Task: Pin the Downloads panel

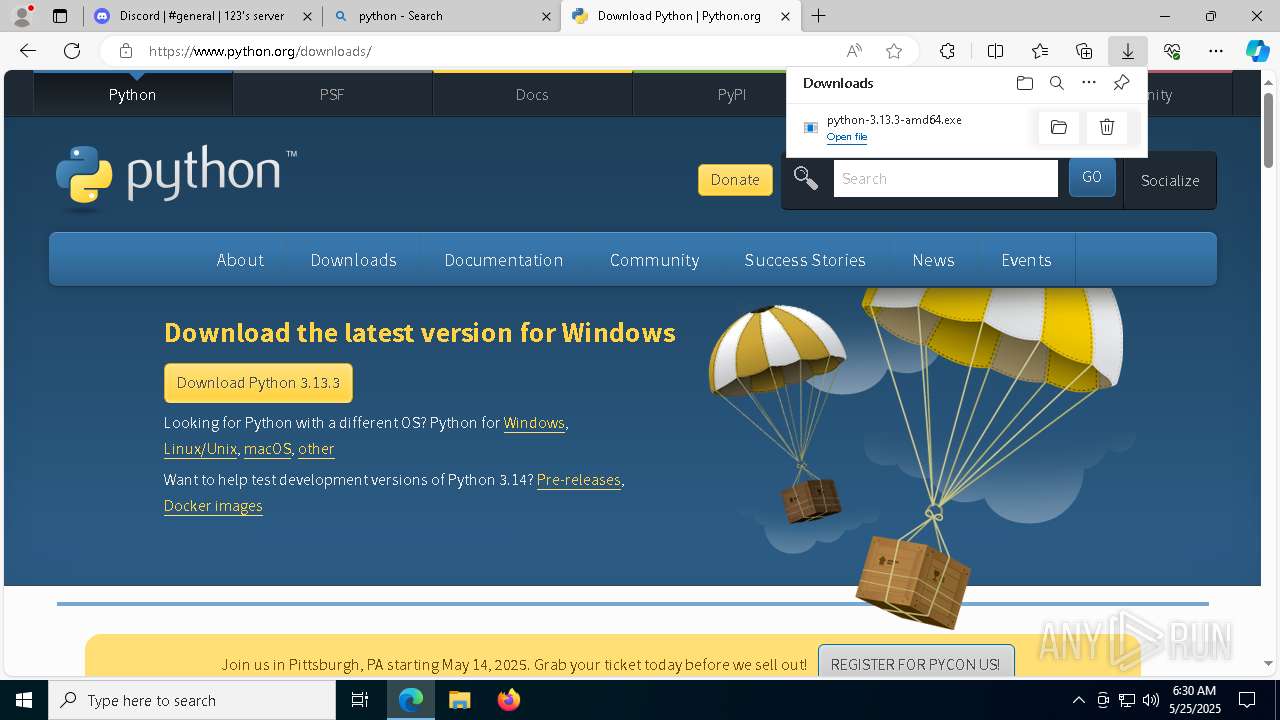Action: tap(1122, 83)
